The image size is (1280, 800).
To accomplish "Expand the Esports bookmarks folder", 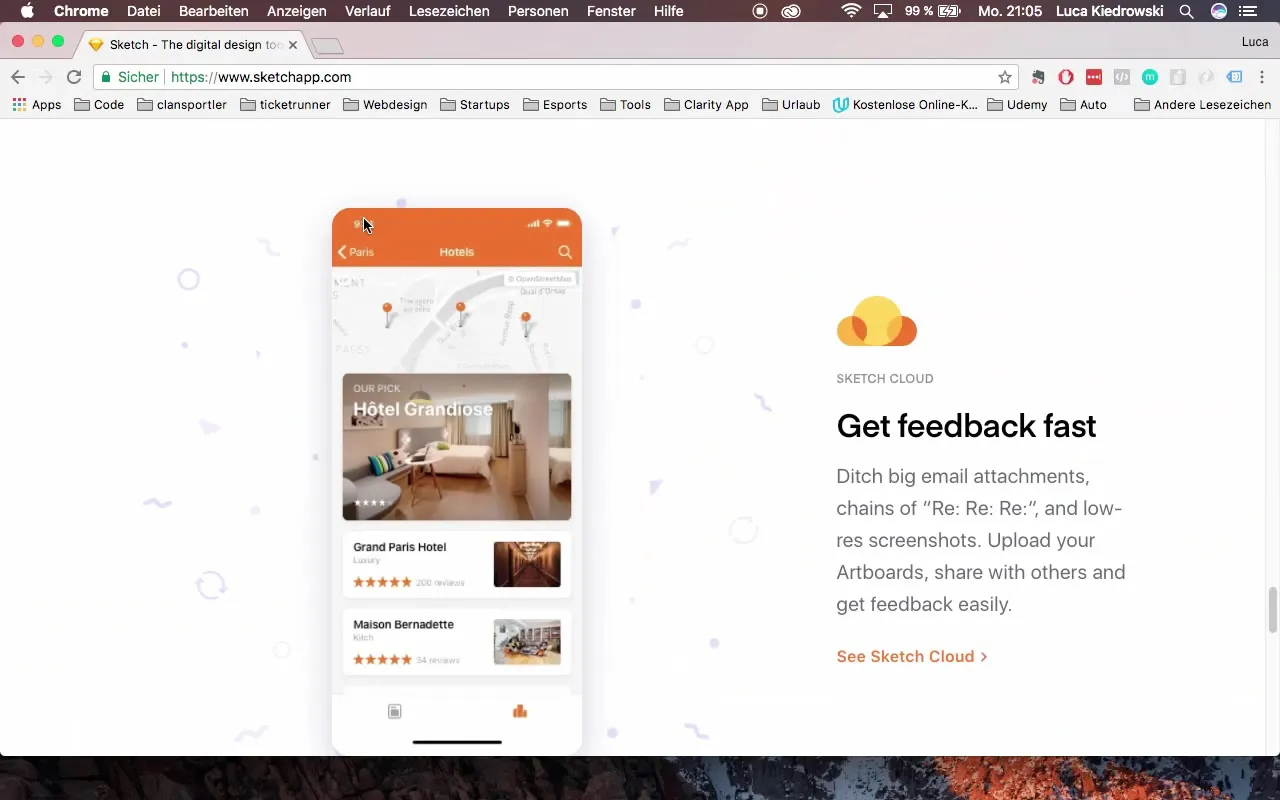I will pos(555,104).
